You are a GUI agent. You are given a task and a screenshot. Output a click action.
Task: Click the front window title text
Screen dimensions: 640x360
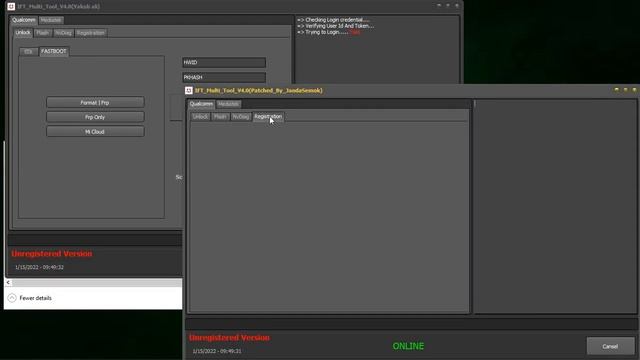click(x=258, y=90)
